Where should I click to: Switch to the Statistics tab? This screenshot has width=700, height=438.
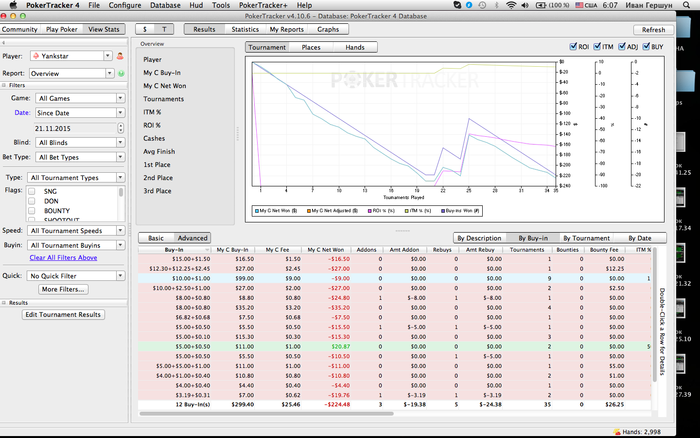(245, 29)
